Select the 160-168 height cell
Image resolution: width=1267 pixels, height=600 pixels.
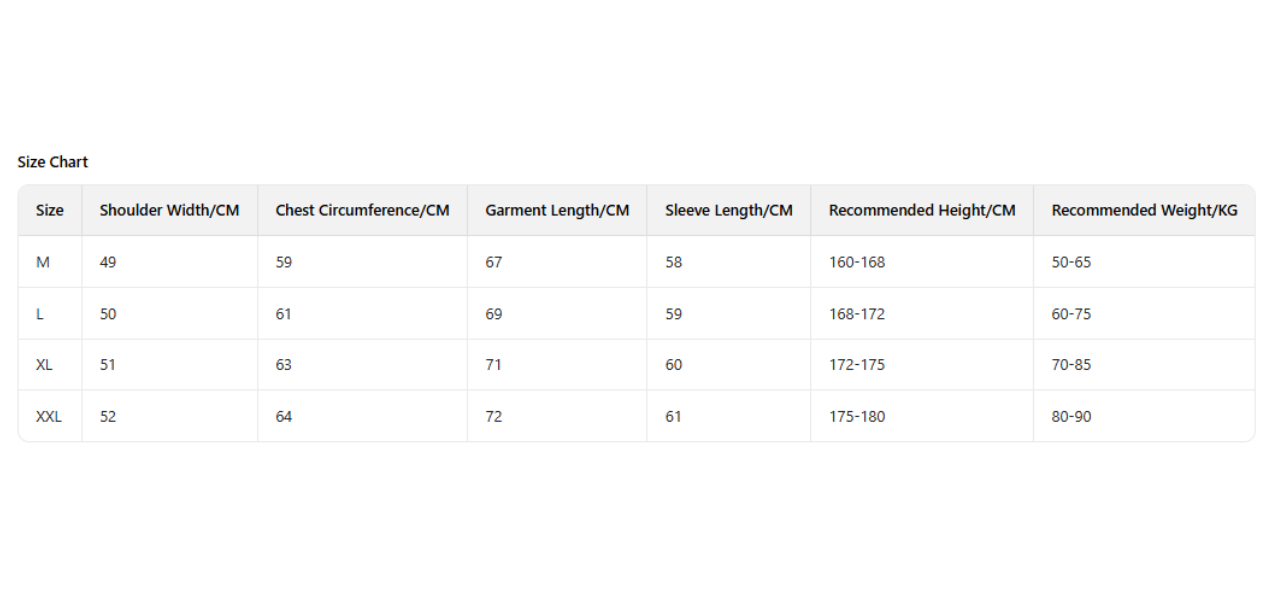click(857, 262)
